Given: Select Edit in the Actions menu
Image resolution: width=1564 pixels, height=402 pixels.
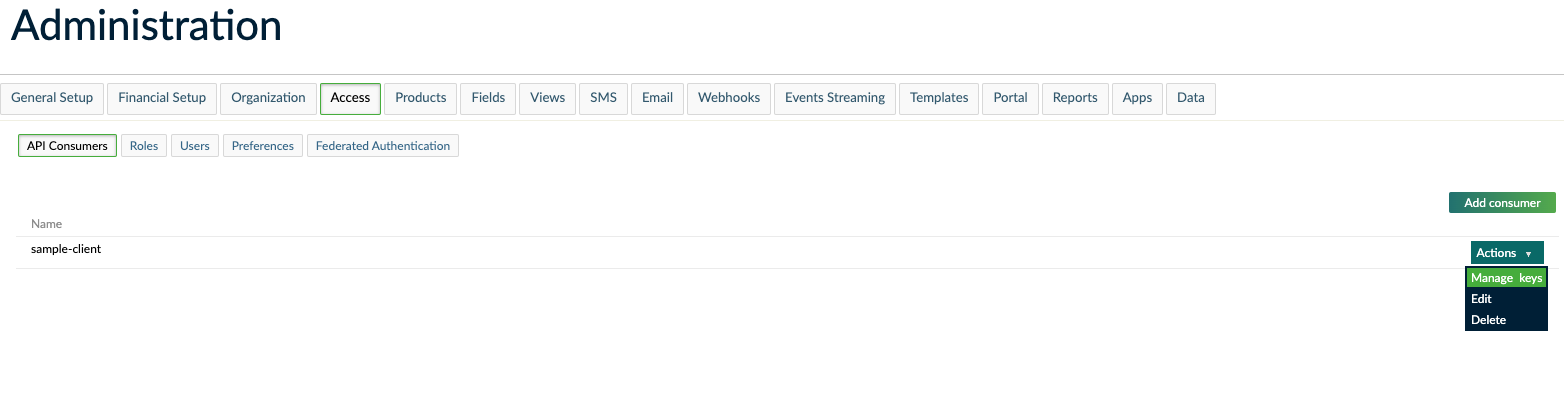Looking at the screenshot, I should click(1507, 299).
